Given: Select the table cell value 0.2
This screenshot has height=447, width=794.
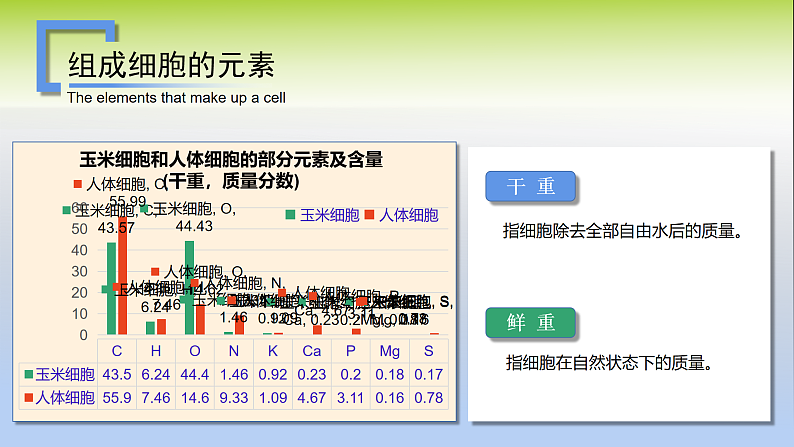Looking at the screenshot, I should [351, 375].
